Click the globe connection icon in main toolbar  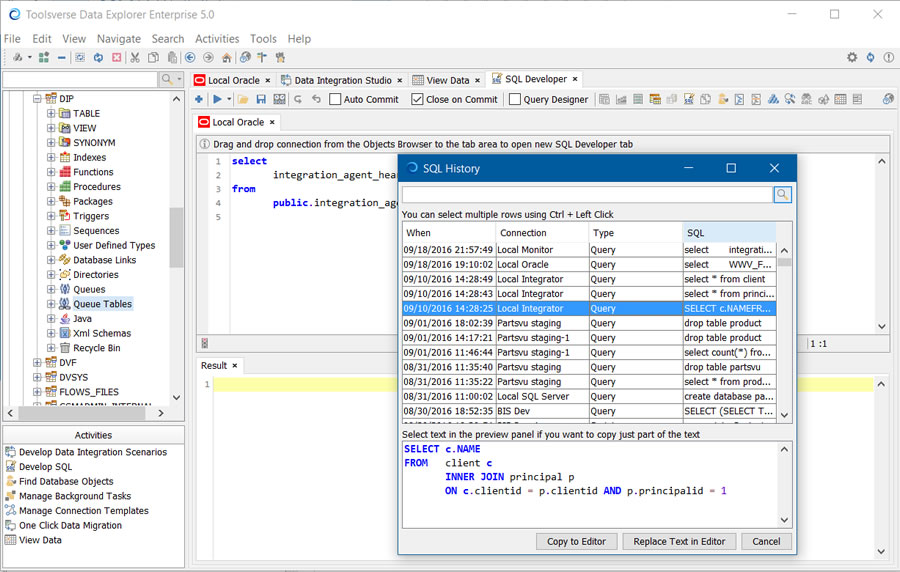pyautogui.click(x=245, y=57)
